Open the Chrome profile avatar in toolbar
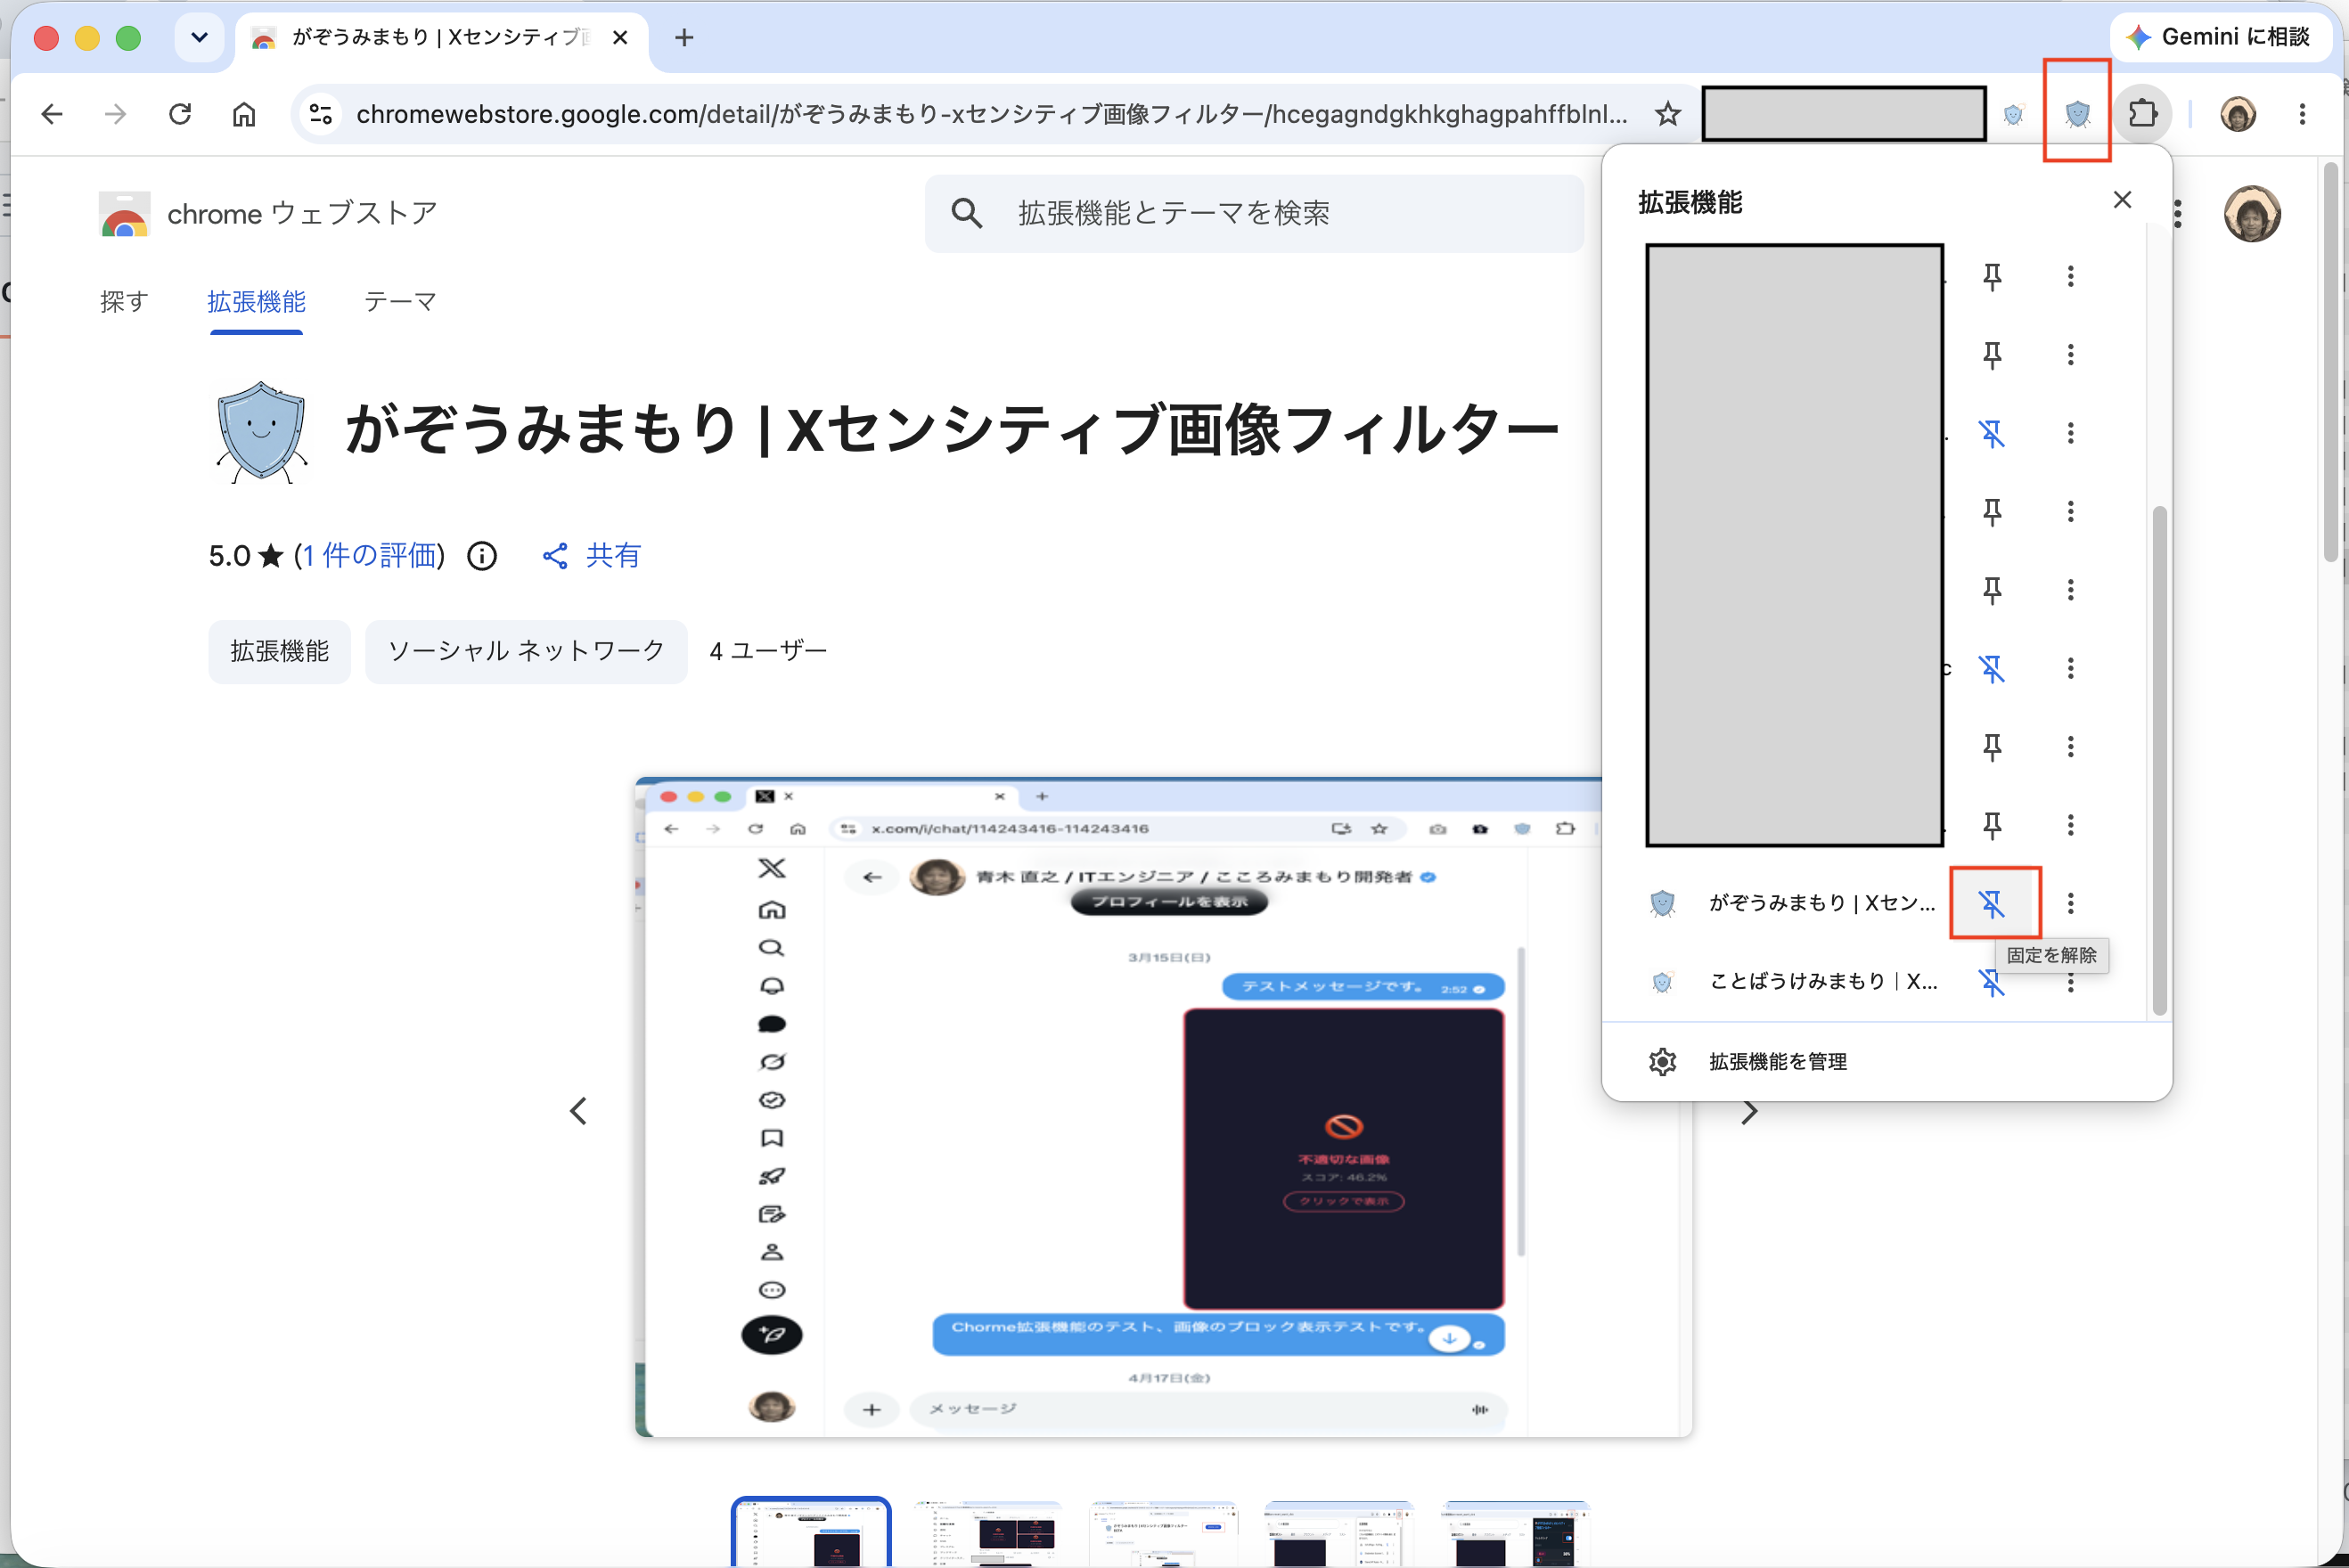Image resolution: width=2349 pixels, height=1568 pixels. (x=2237, y=114)
